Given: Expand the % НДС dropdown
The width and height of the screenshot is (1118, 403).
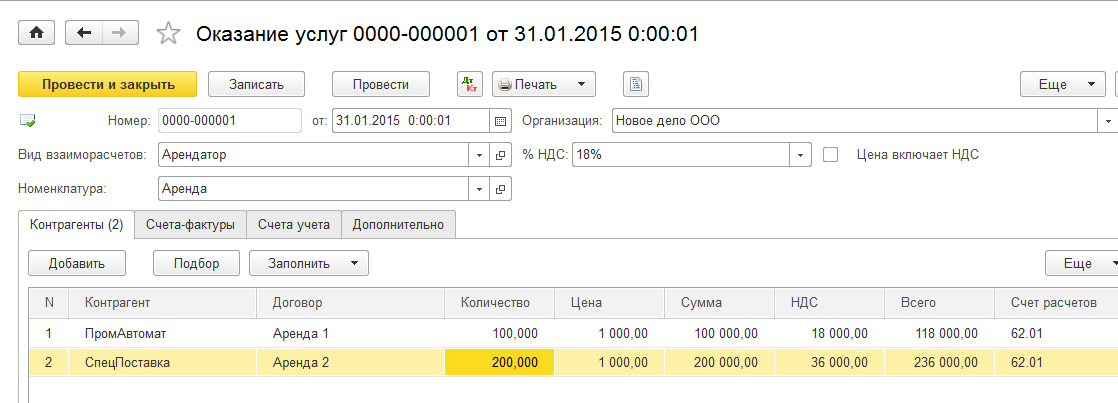Looking at the screenshot, I should pyautogui.click(x=800, y=155).
